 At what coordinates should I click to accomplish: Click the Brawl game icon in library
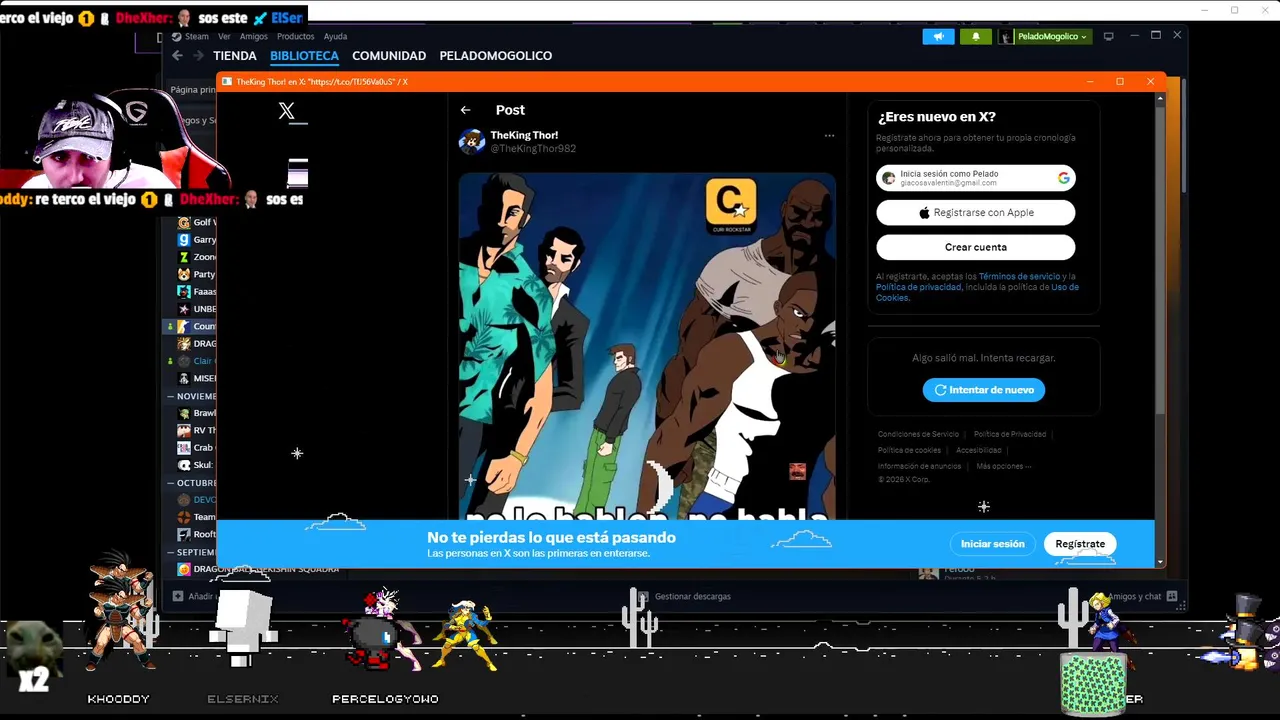click(184, 413)
